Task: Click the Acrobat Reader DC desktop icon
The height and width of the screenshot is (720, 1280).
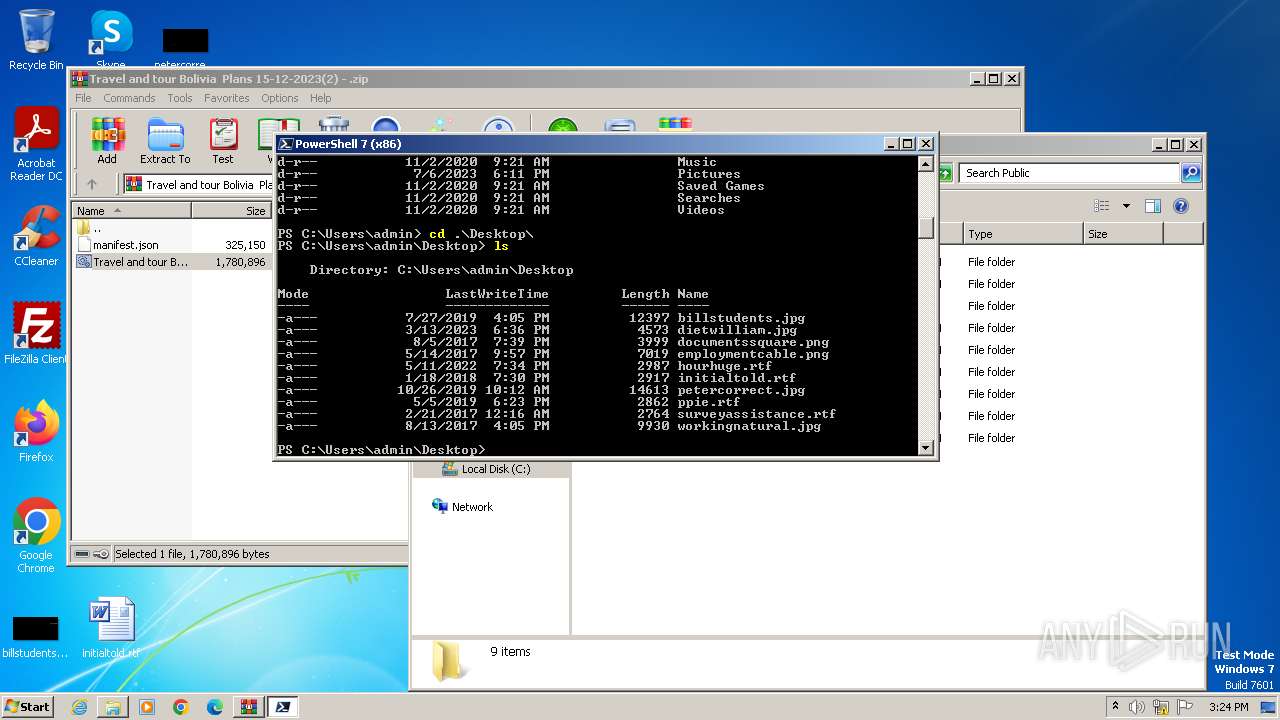Action: coord(36,145)
